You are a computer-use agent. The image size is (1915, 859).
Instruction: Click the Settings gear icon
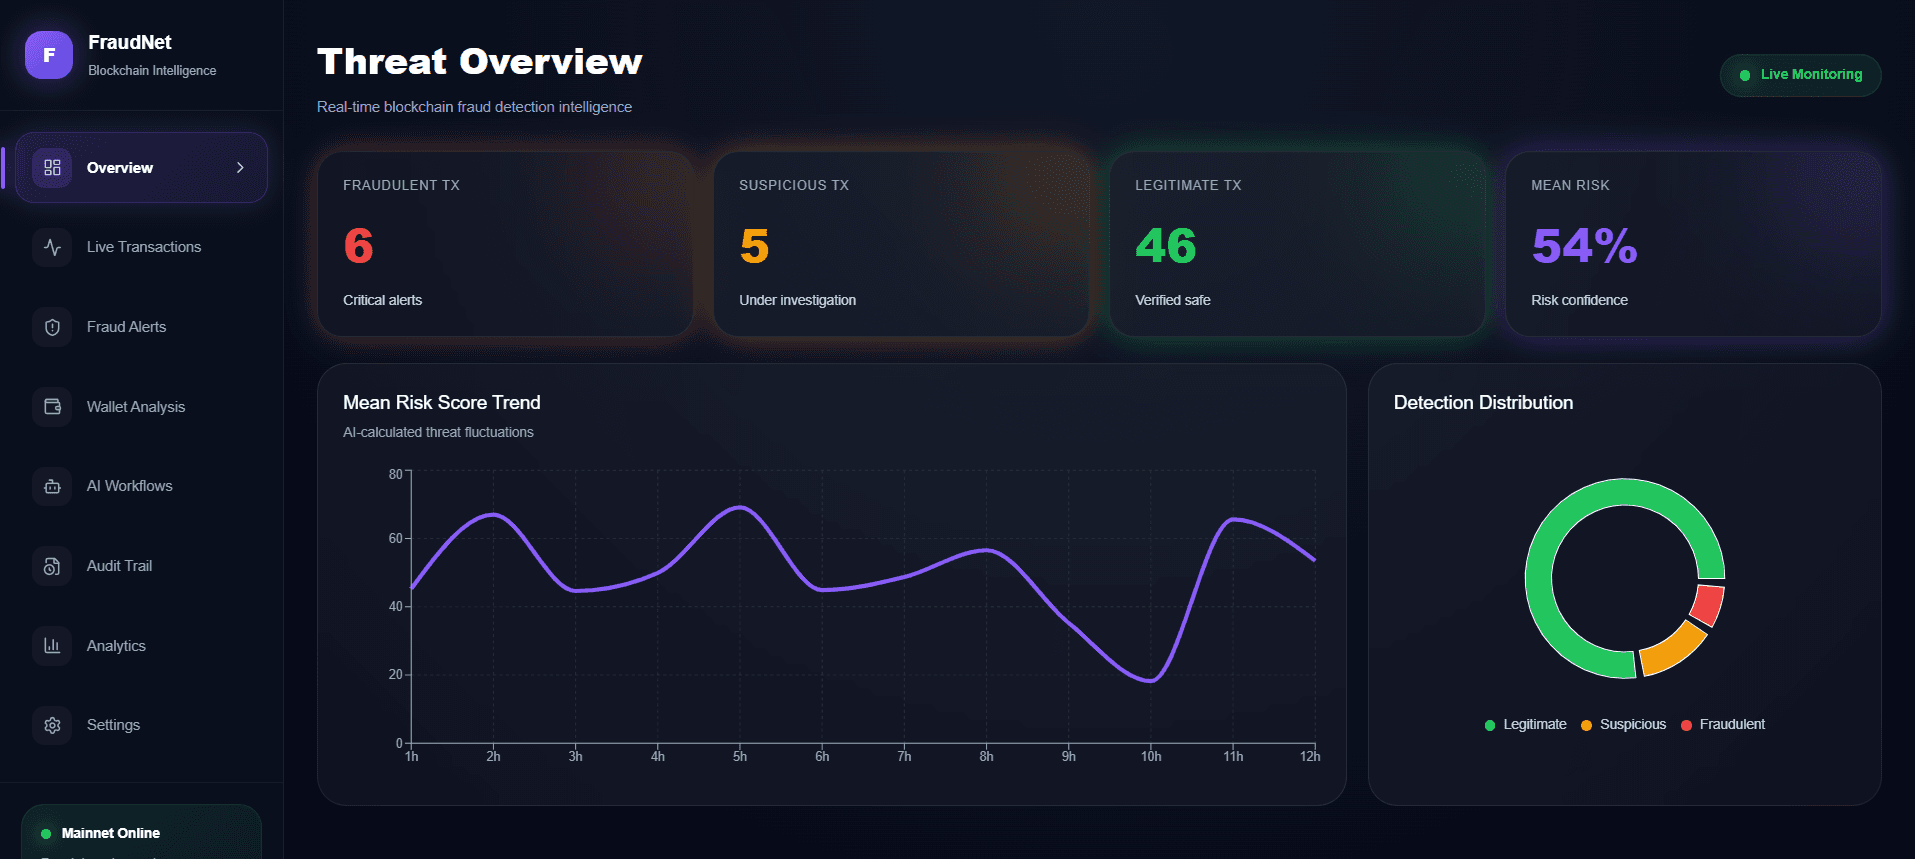(52, 725)
